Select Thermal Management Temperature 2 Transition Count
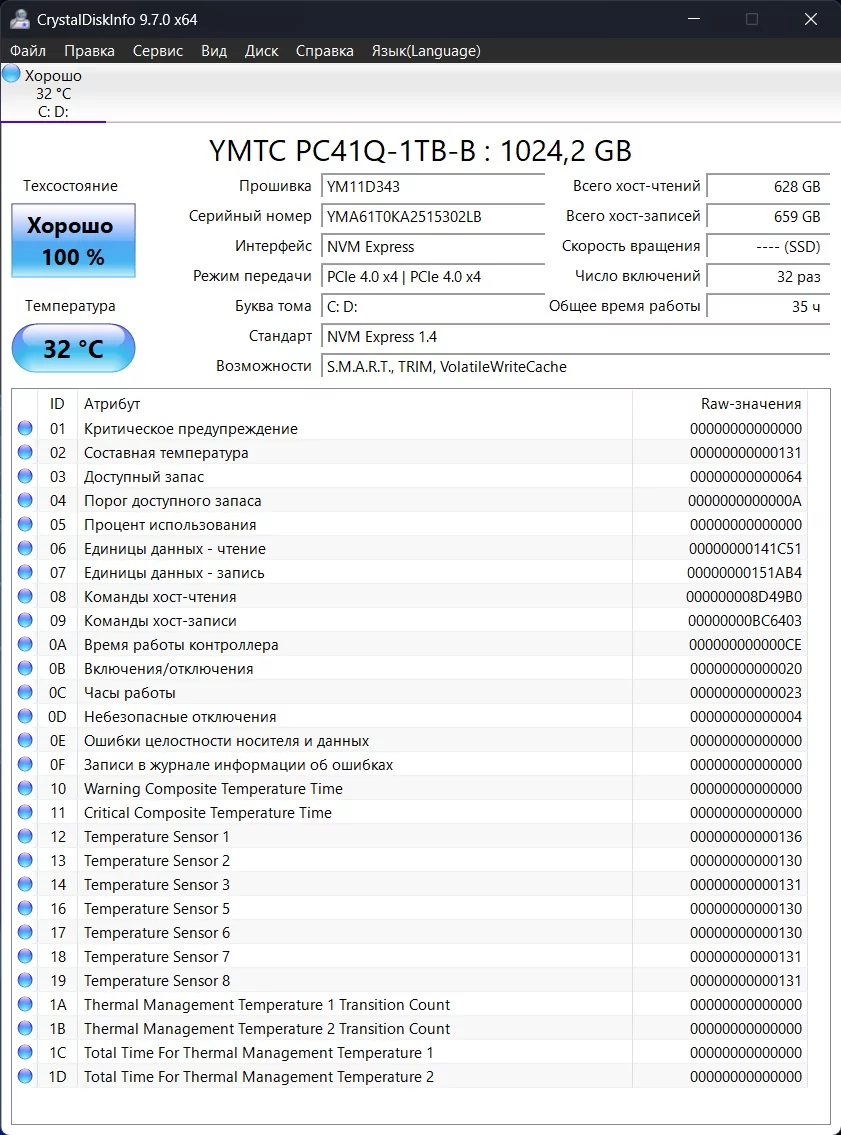The image size is (841, 1135). coord(267,1029)
